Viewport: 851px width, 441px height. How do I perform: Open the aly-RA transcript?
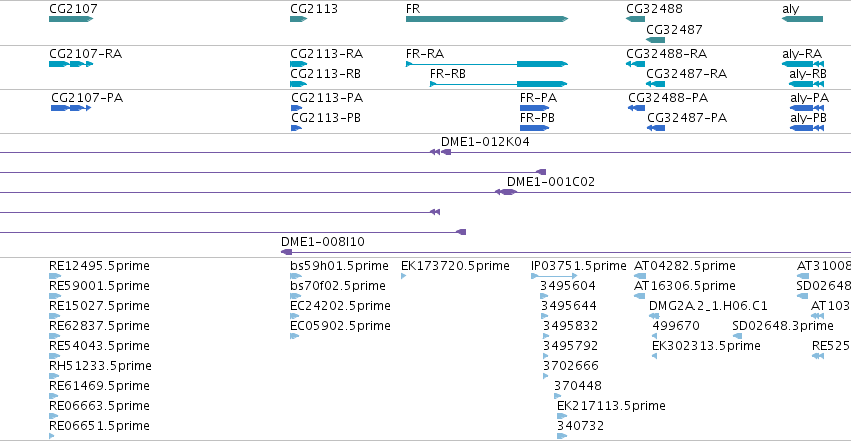pos(803,64)
